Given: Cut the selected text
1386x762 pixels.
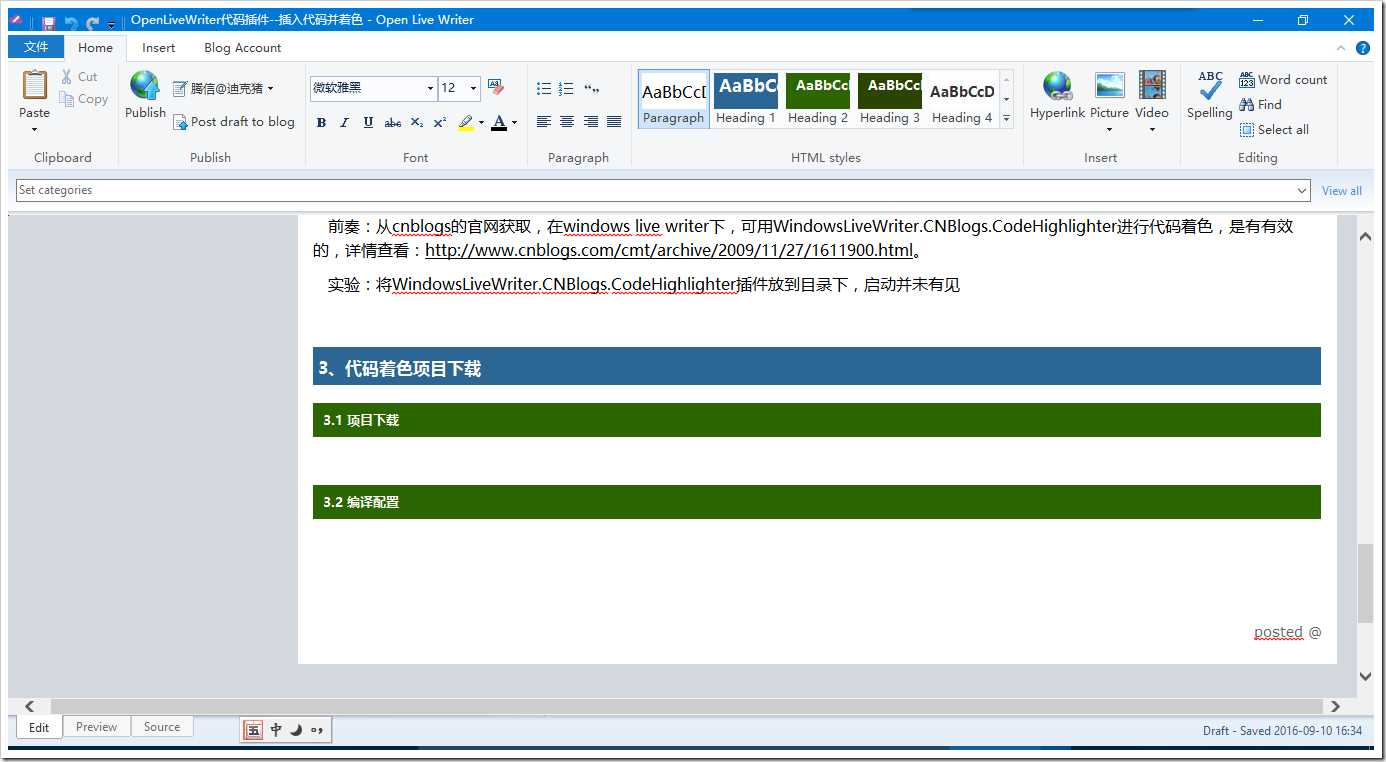Looking at the screenshot, I should [x=79, y=77].
